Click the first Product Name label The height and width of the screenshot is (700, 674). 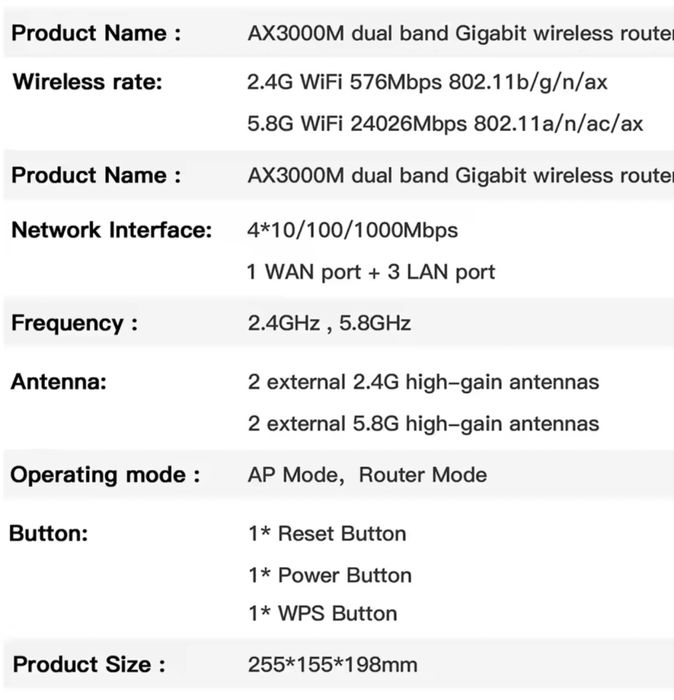coord(96,33)
